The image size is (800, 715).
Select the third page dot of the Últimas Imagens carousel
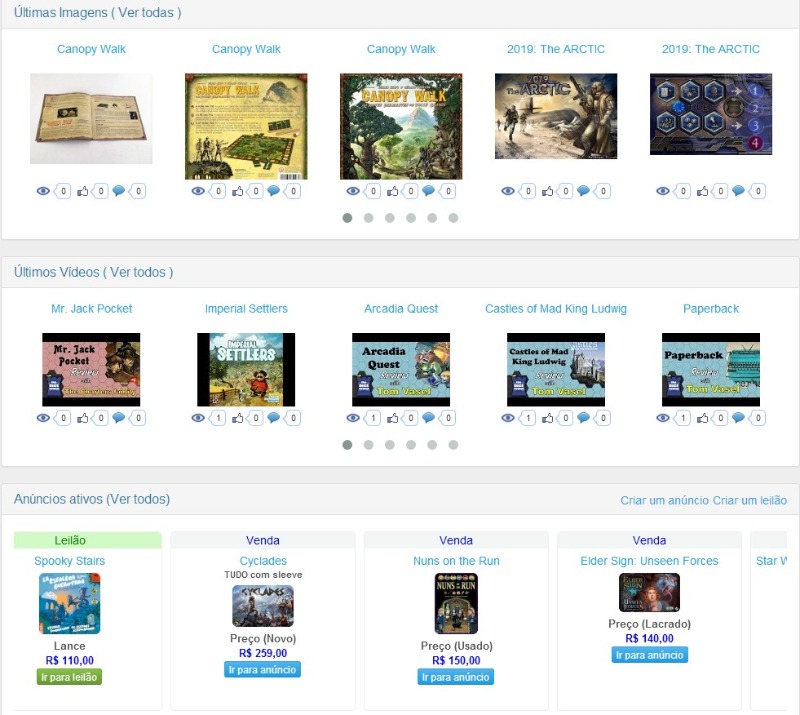pyautogui.click(x=390, y=218)
